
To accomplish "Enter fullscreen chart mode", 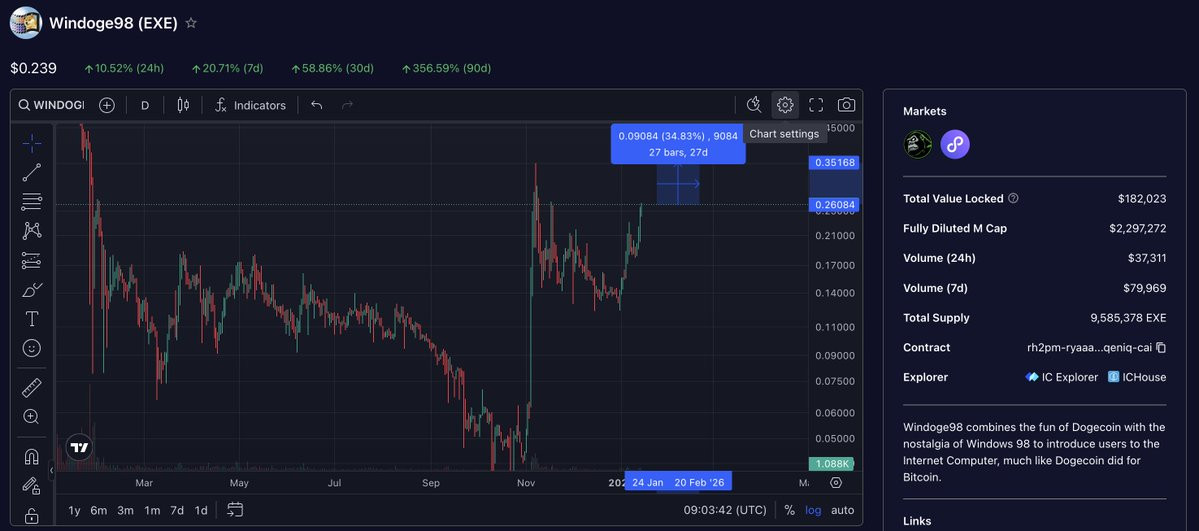I will pyautogui.click(x=816, y=105).
